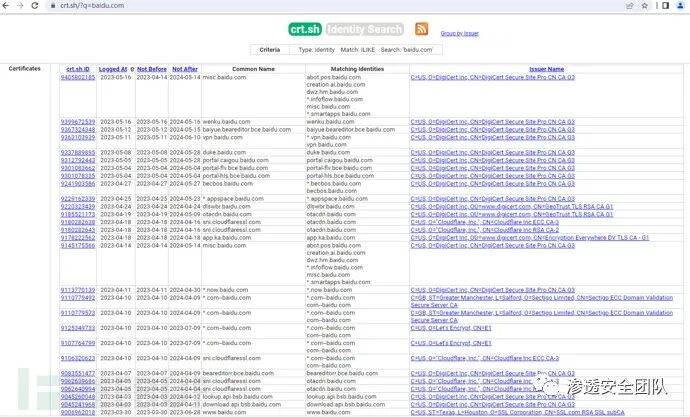690x417 pixels.
Task: Click the common name cell lookup.api.bsb.baidu.com
Action: pos(238,397)
